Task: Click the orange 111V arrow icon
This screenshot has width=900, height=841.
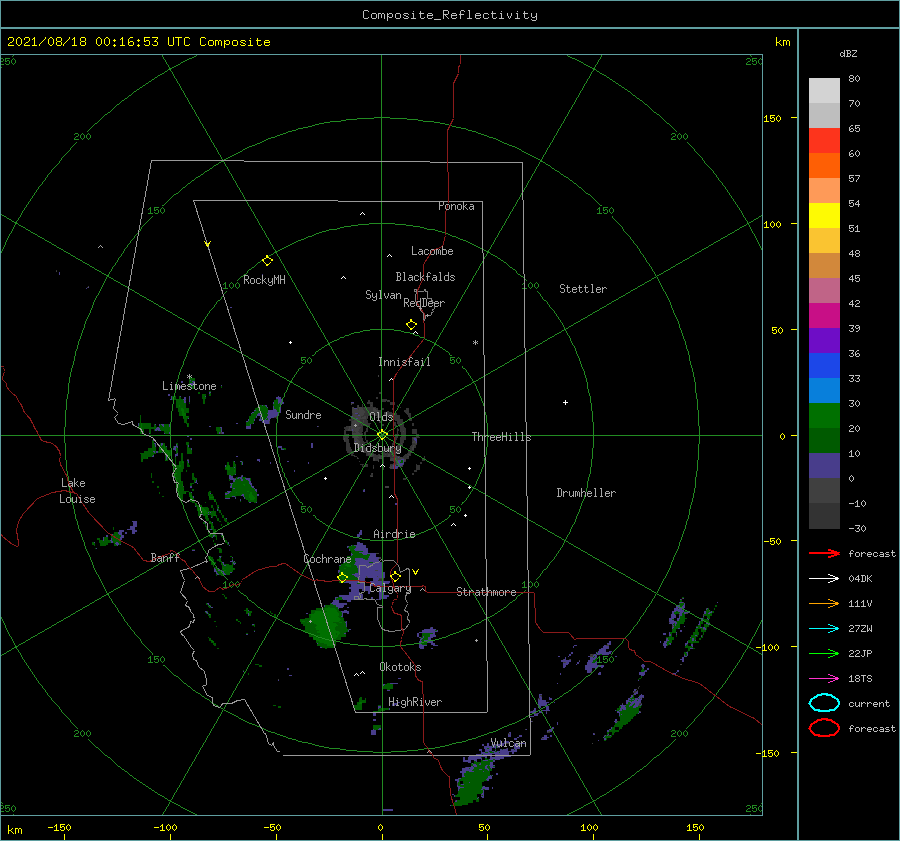Action: [824, 603]
